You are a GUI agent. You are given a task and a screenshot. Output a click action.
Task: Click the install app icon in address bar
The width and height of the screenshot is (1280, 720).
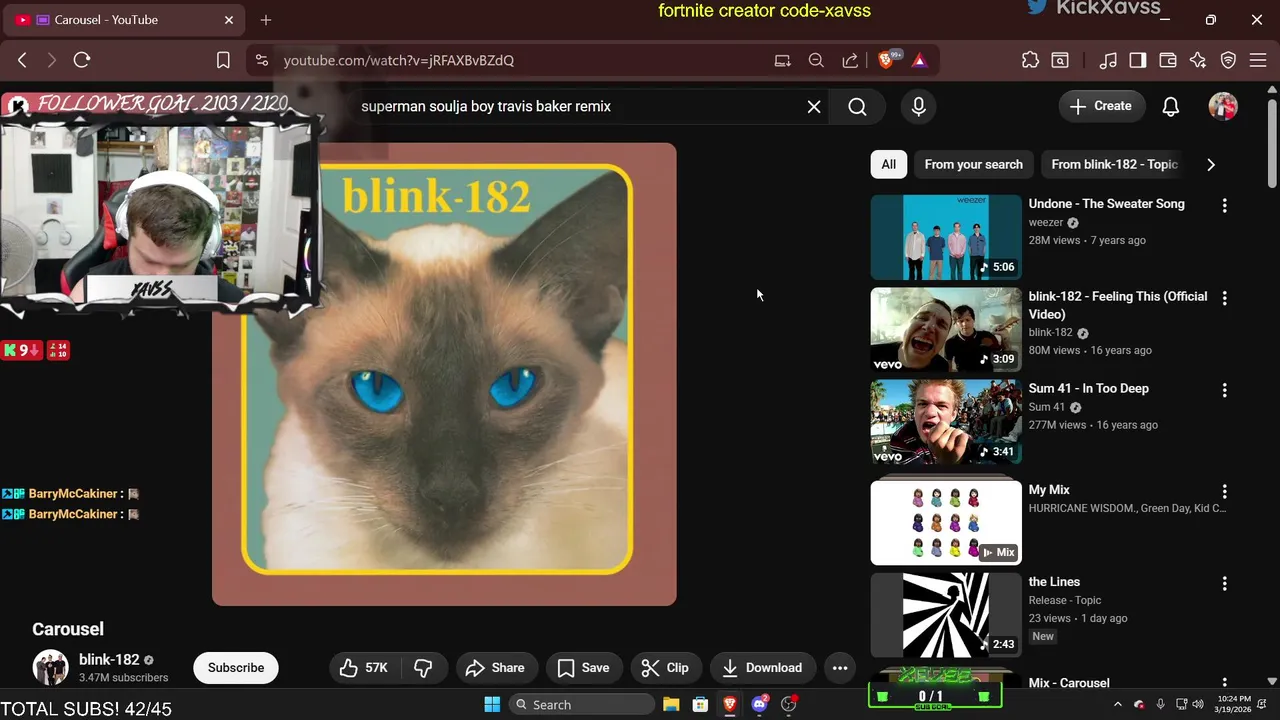pyautogui.click(x=783, y=60)
